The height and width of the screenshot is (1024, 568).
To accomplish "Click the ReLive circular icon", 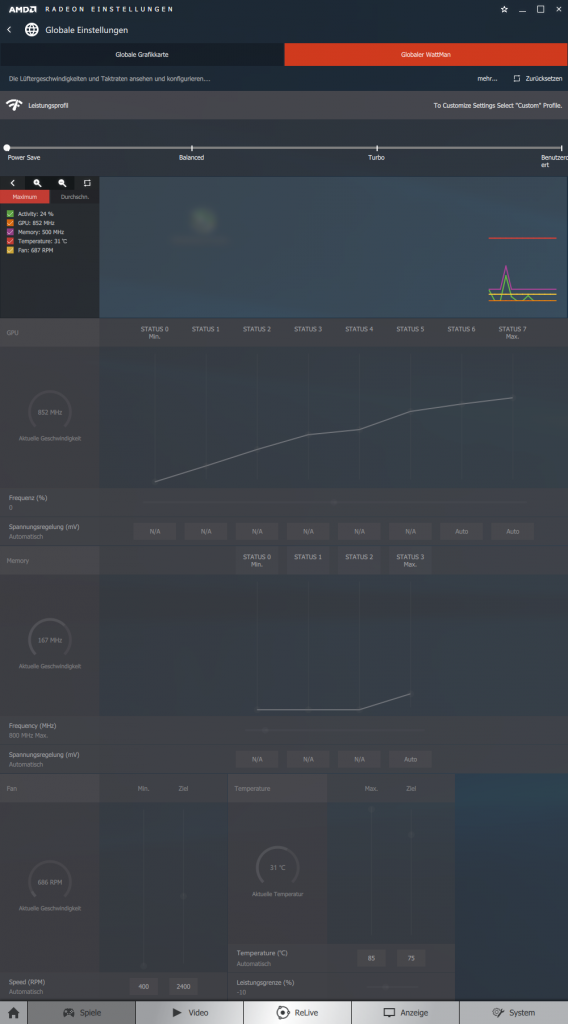I will tap(283, 1013).
